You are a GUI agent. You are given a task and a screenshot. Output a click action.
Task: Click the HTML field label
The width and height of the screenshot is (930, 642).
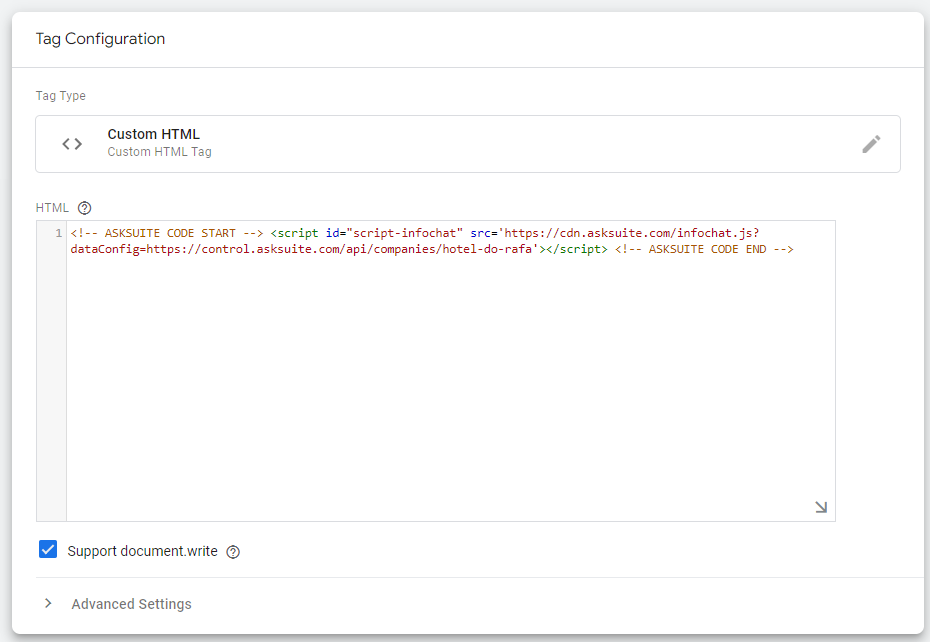(52, 208)
